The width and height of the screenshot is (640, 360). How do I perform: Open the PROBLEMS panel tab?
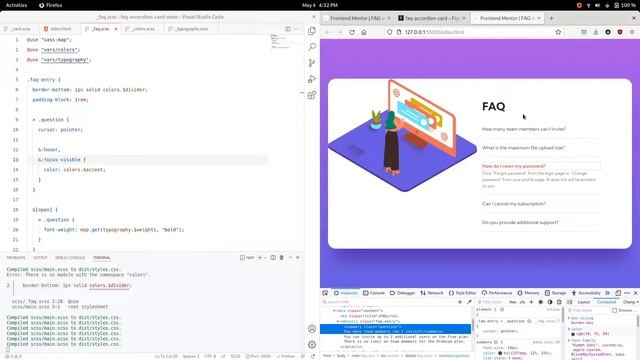pos(16,258)
